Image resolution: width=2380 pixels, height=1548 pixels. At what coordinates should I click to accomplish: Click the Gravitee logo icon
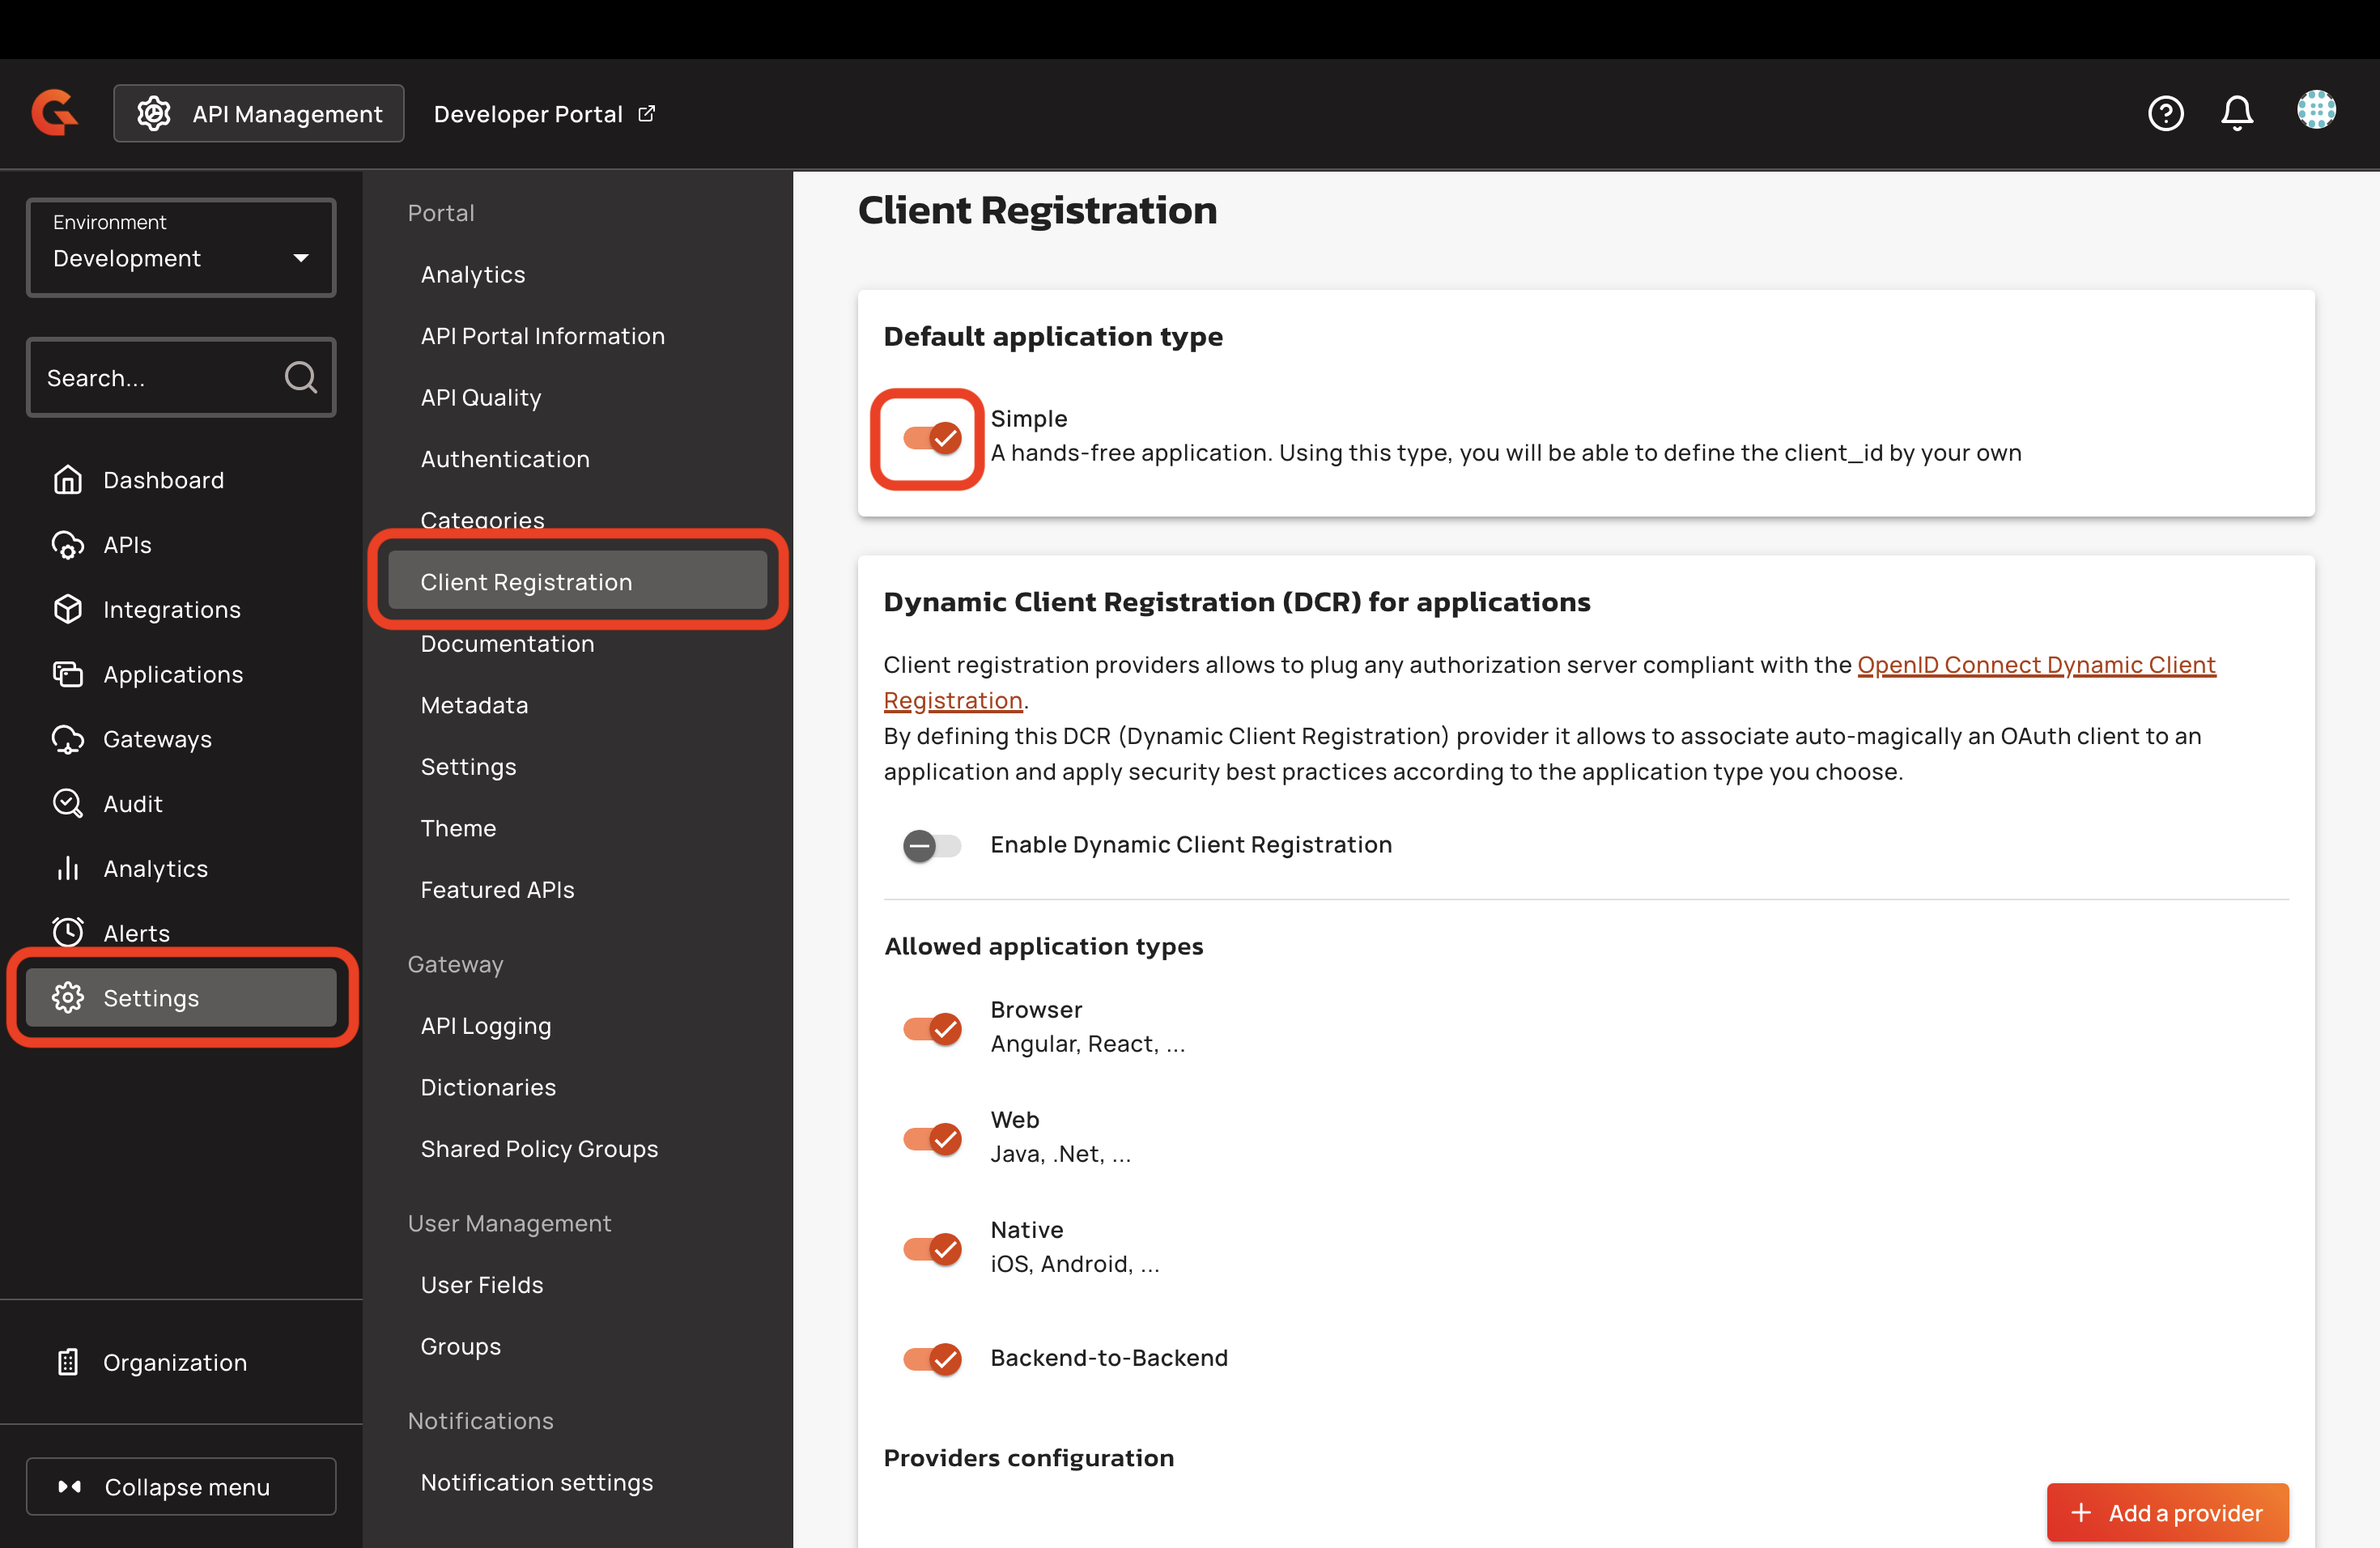tap(54, 112)
